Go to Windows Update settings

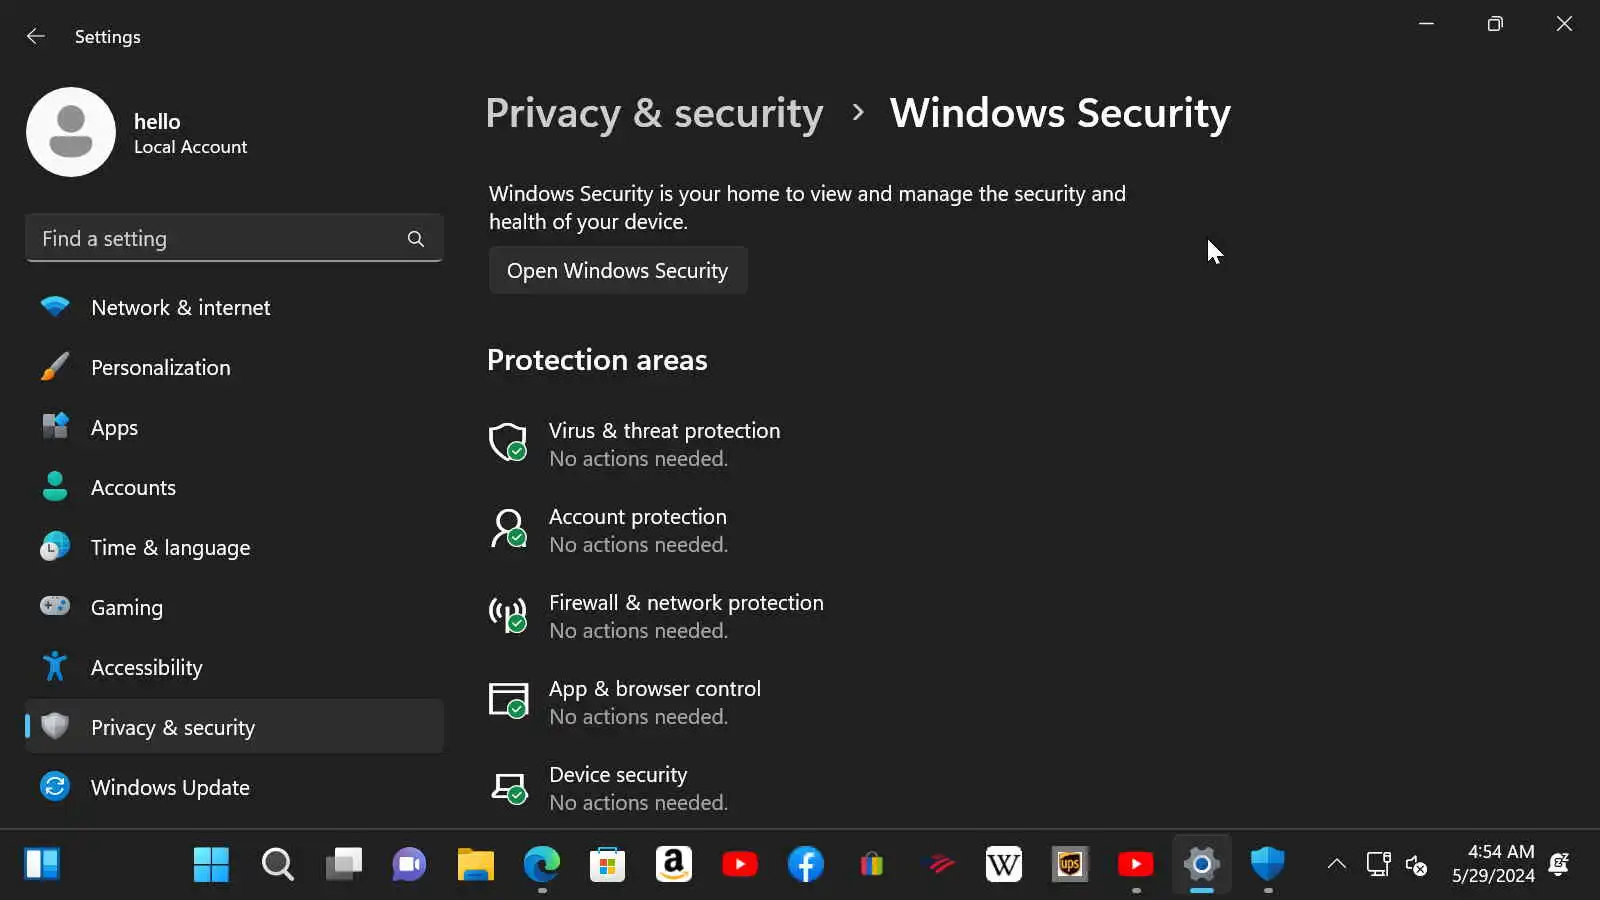[170, 788]
